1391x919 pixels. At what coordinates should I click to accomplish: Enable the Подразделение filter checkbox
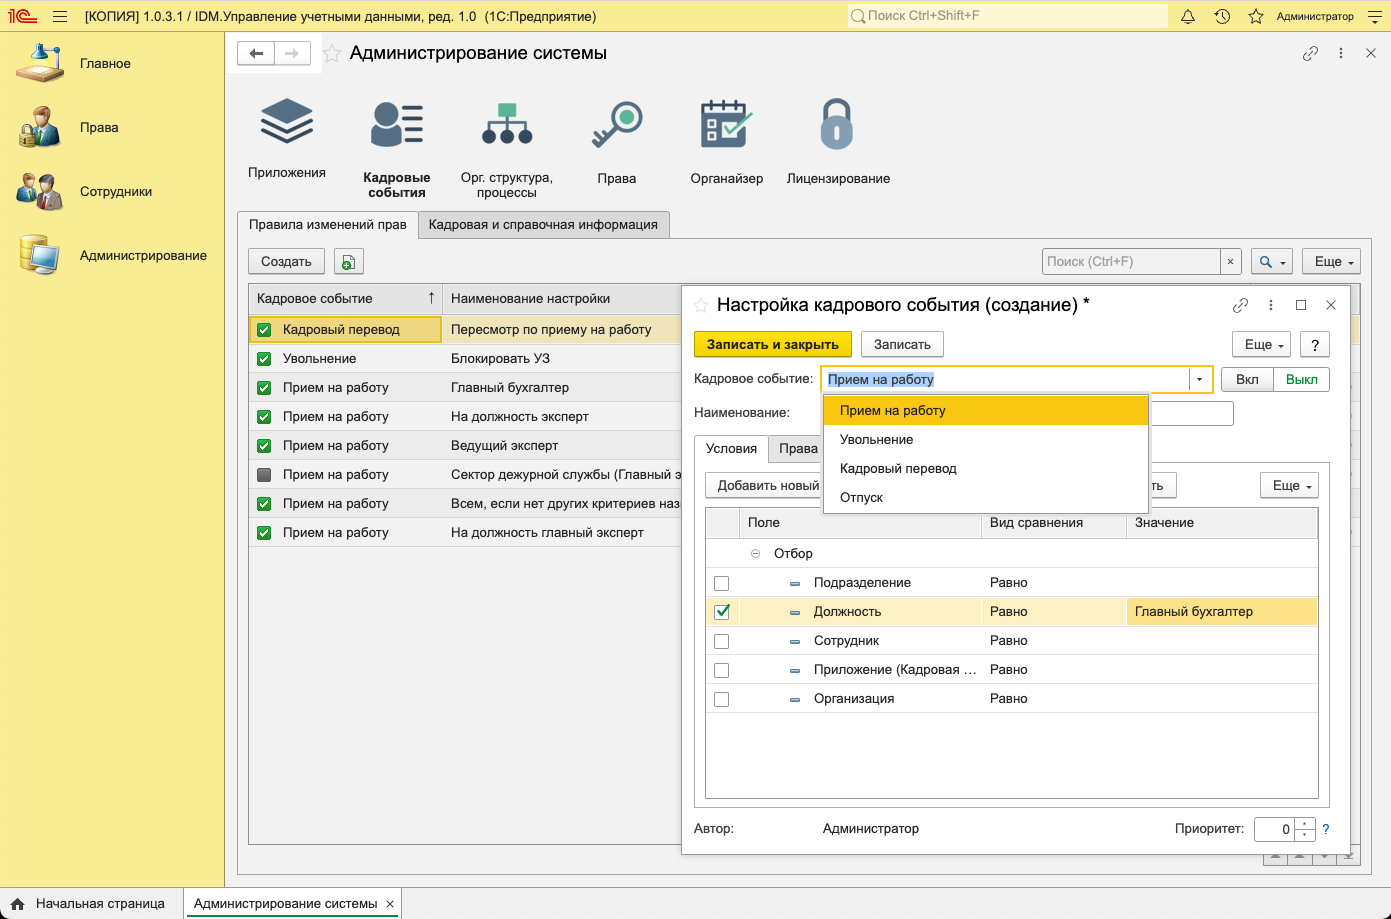[722, 583]
